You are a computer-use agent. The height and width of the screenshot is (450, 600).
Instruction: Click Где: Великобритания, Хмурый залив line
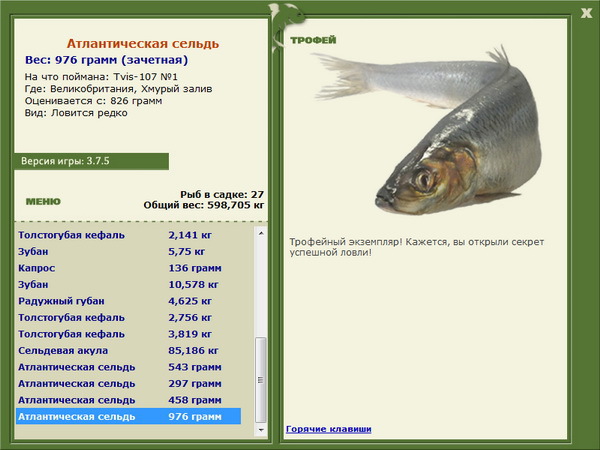[118, 89]
